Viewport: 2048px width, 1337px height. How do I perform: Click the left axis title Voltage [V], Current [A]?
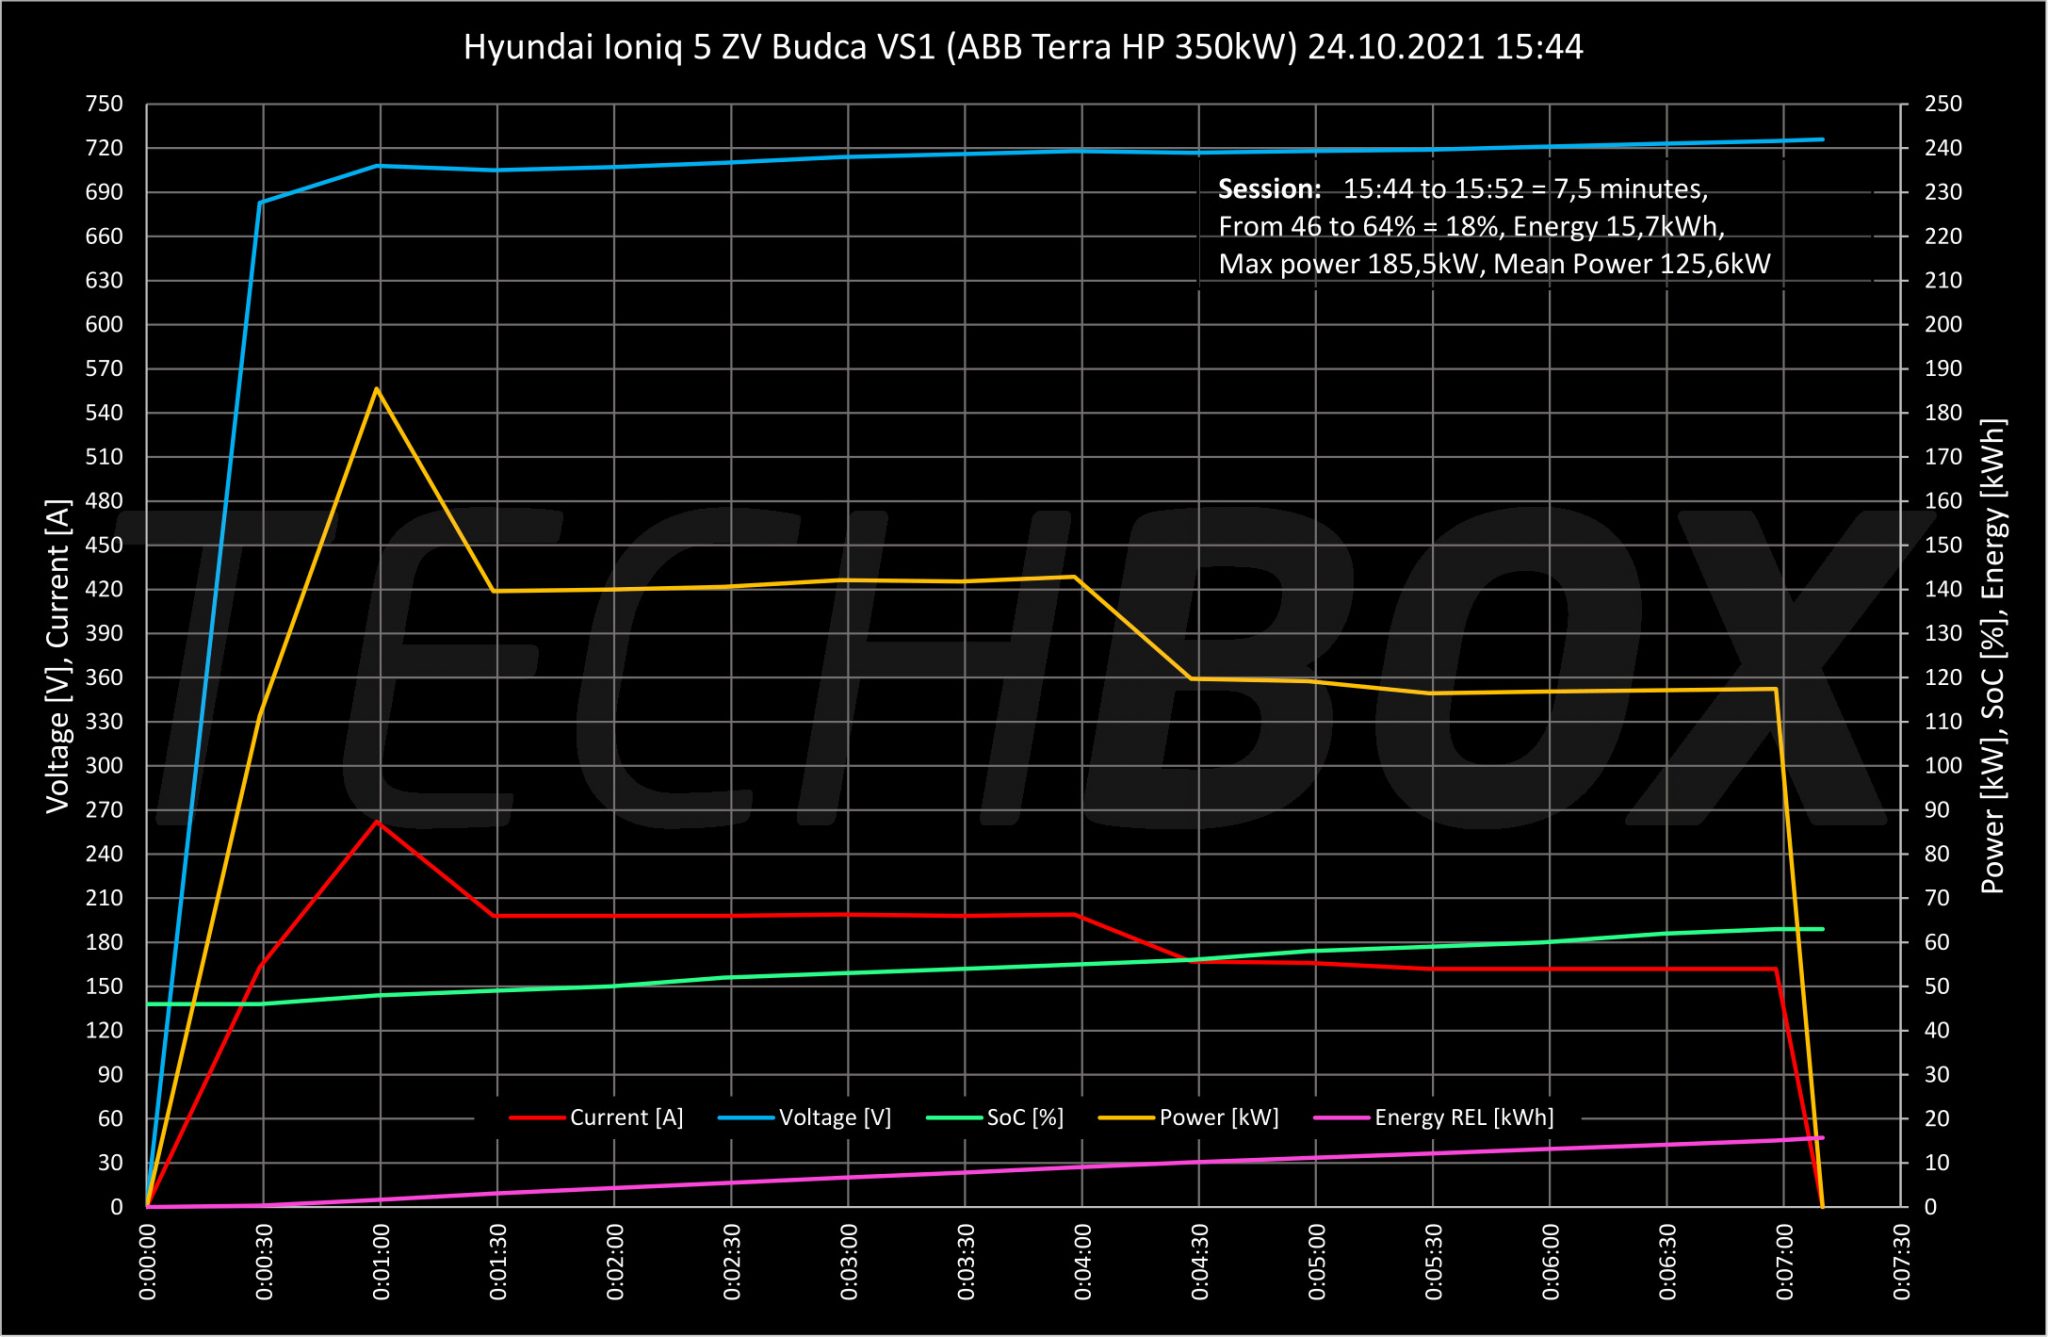click(58, 656)
